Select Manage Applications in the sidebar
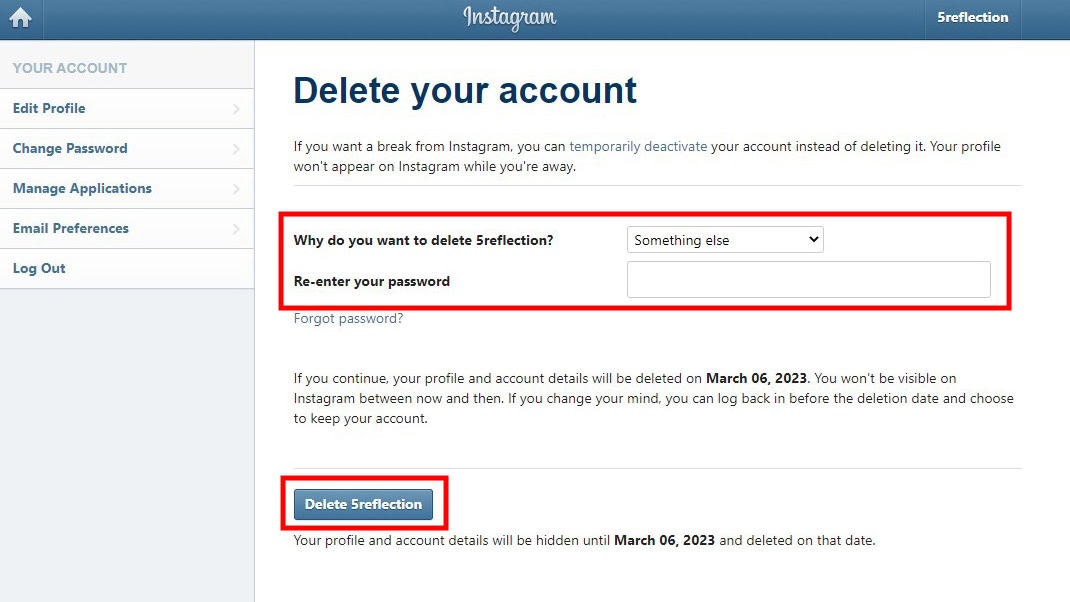1070x602 pixels. click(82, 188)
